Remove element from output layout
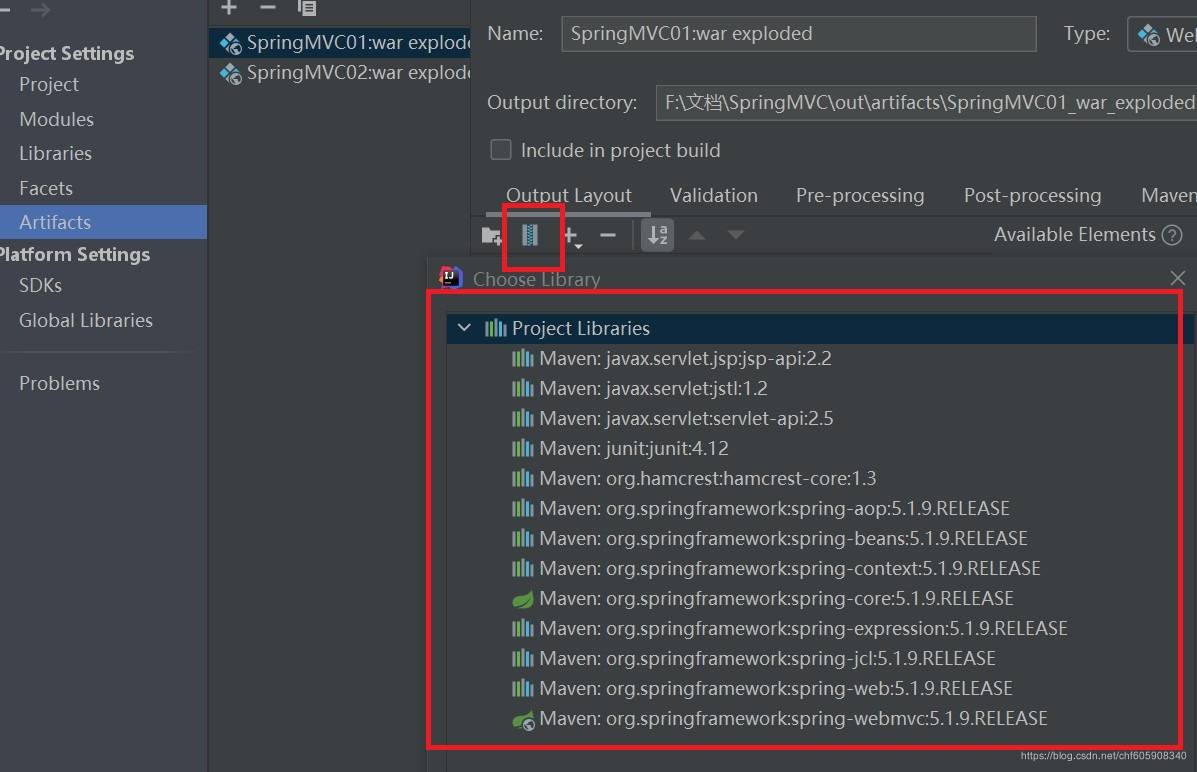1197x772 pixels. tap(608, 235)
